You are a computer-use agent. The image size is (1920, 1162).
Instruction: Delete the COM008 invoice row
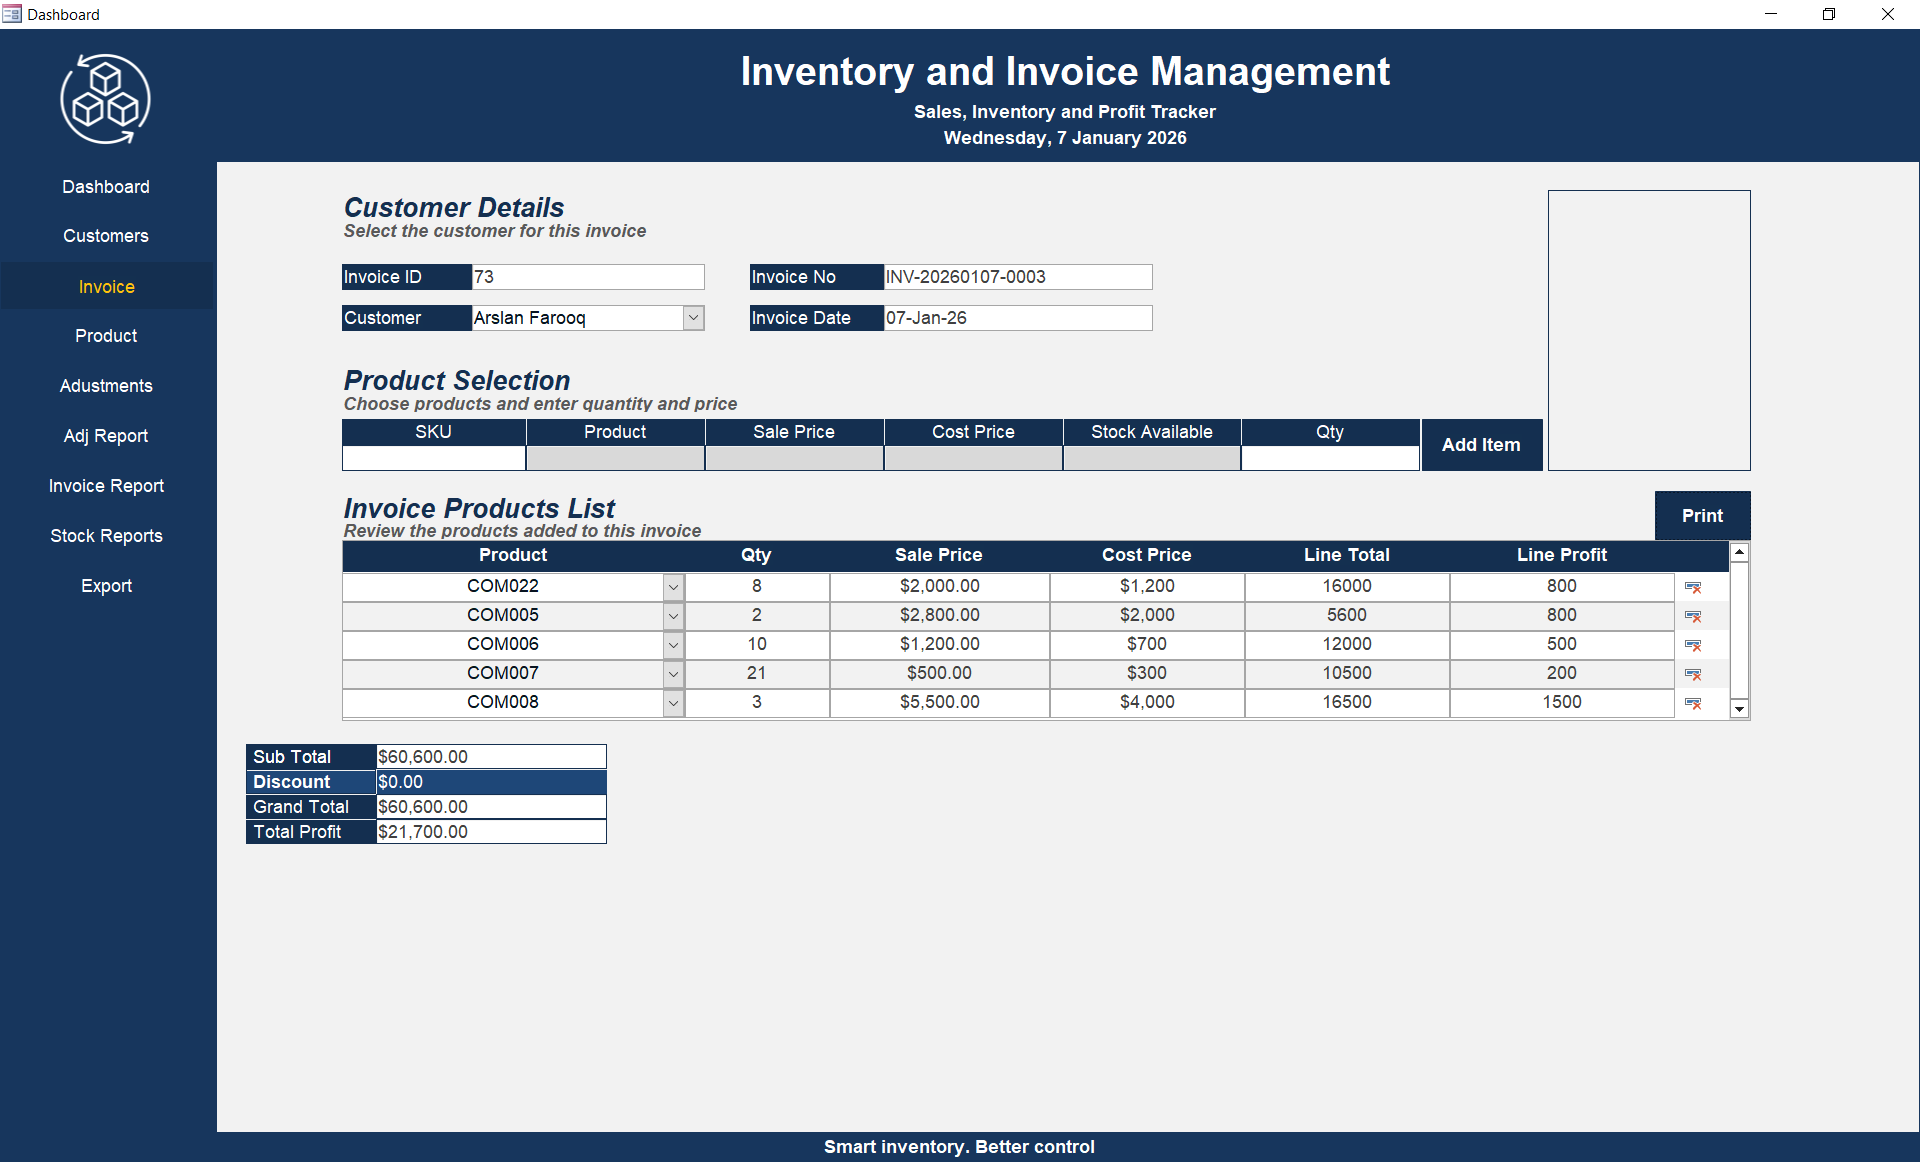click(1693, 703)
